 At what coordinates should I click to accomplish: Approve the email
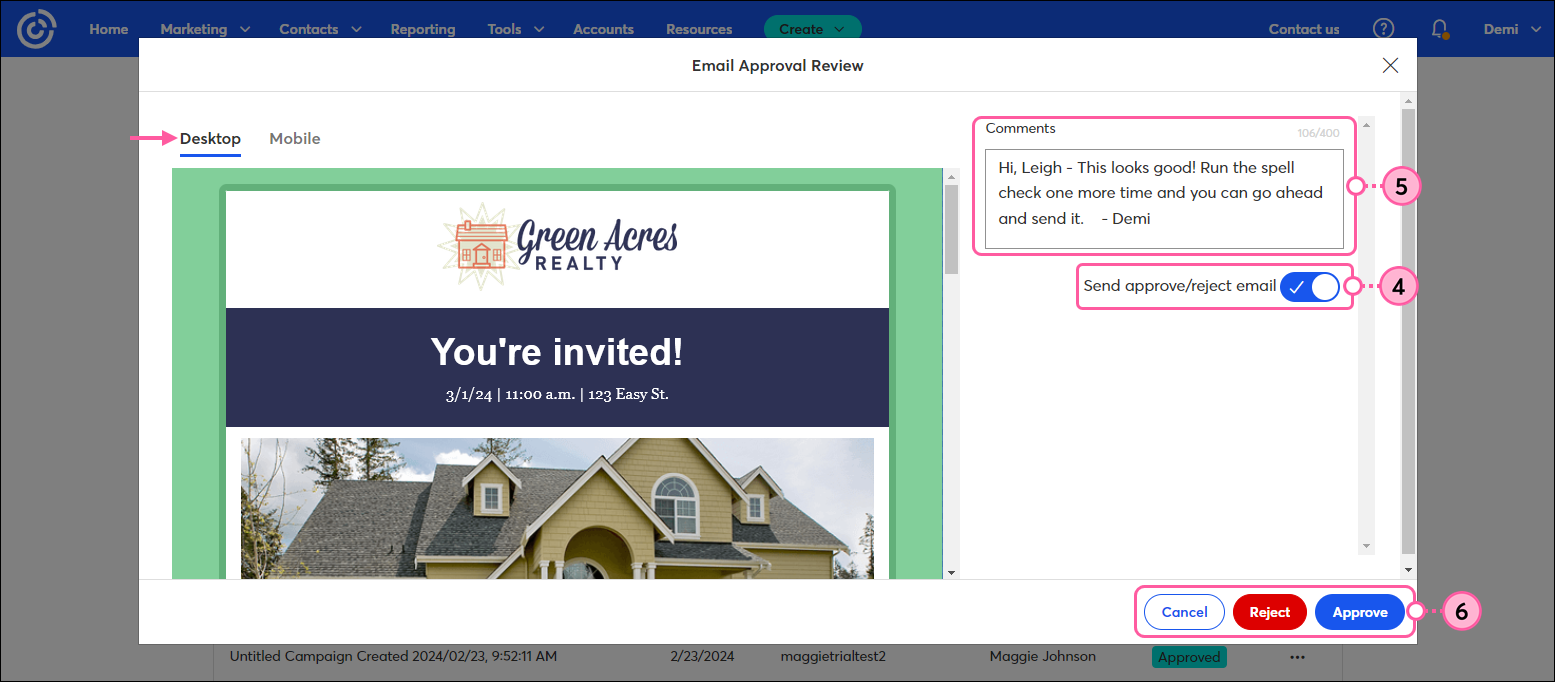1360,612
